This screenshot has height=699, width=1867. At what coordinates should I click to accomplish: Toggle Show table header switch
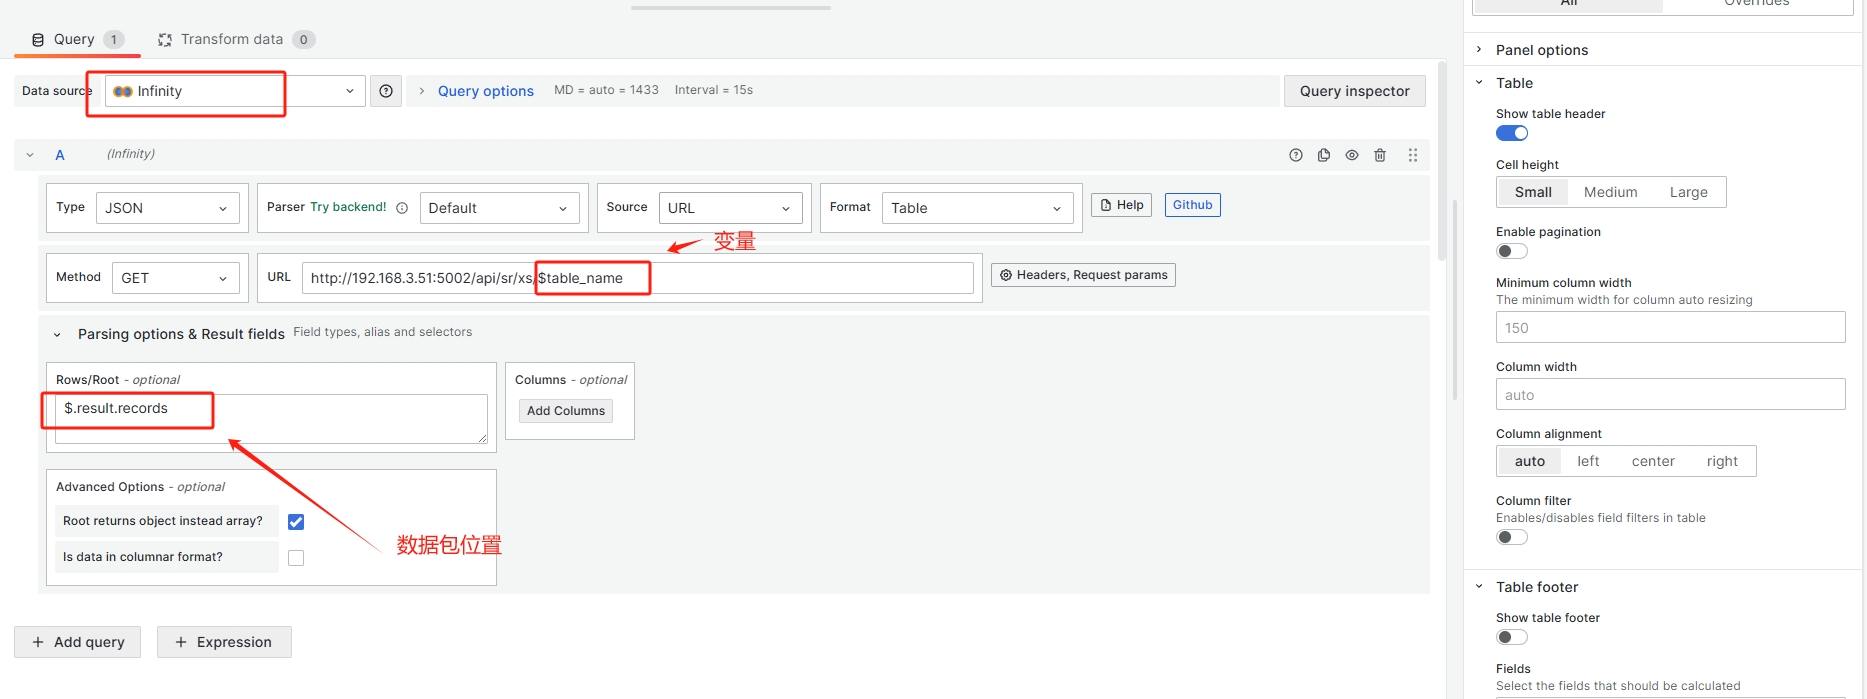(x=1511, y=133)
